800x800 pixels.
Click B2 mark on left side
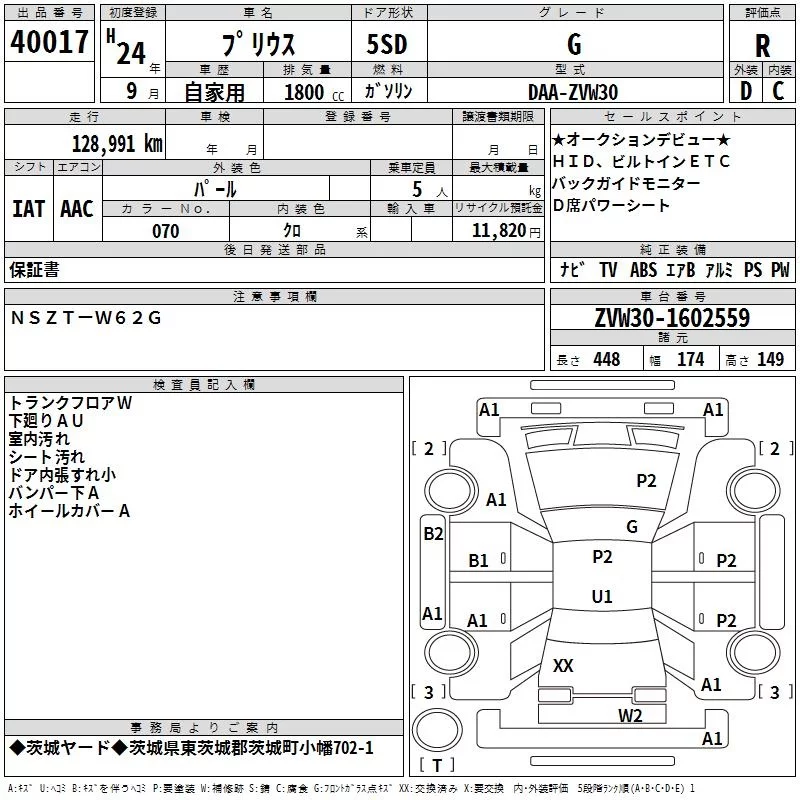(433, 534)
